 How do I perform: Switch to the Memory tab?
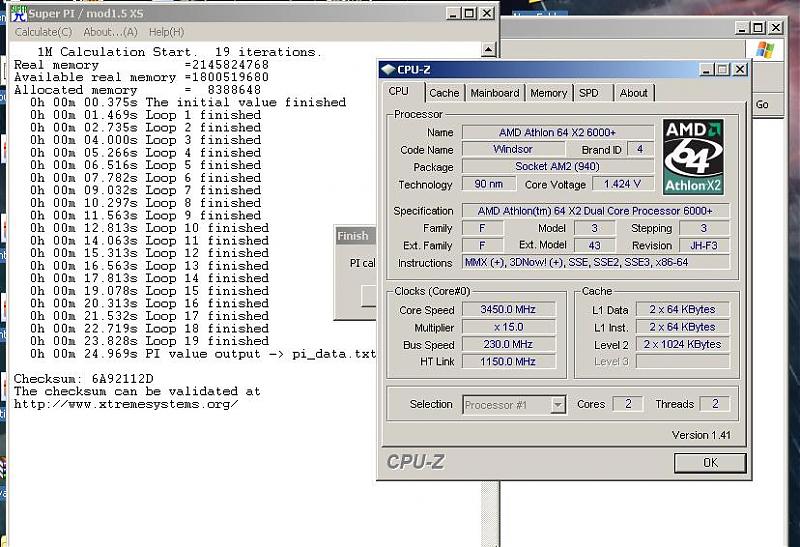pos(548,93)
